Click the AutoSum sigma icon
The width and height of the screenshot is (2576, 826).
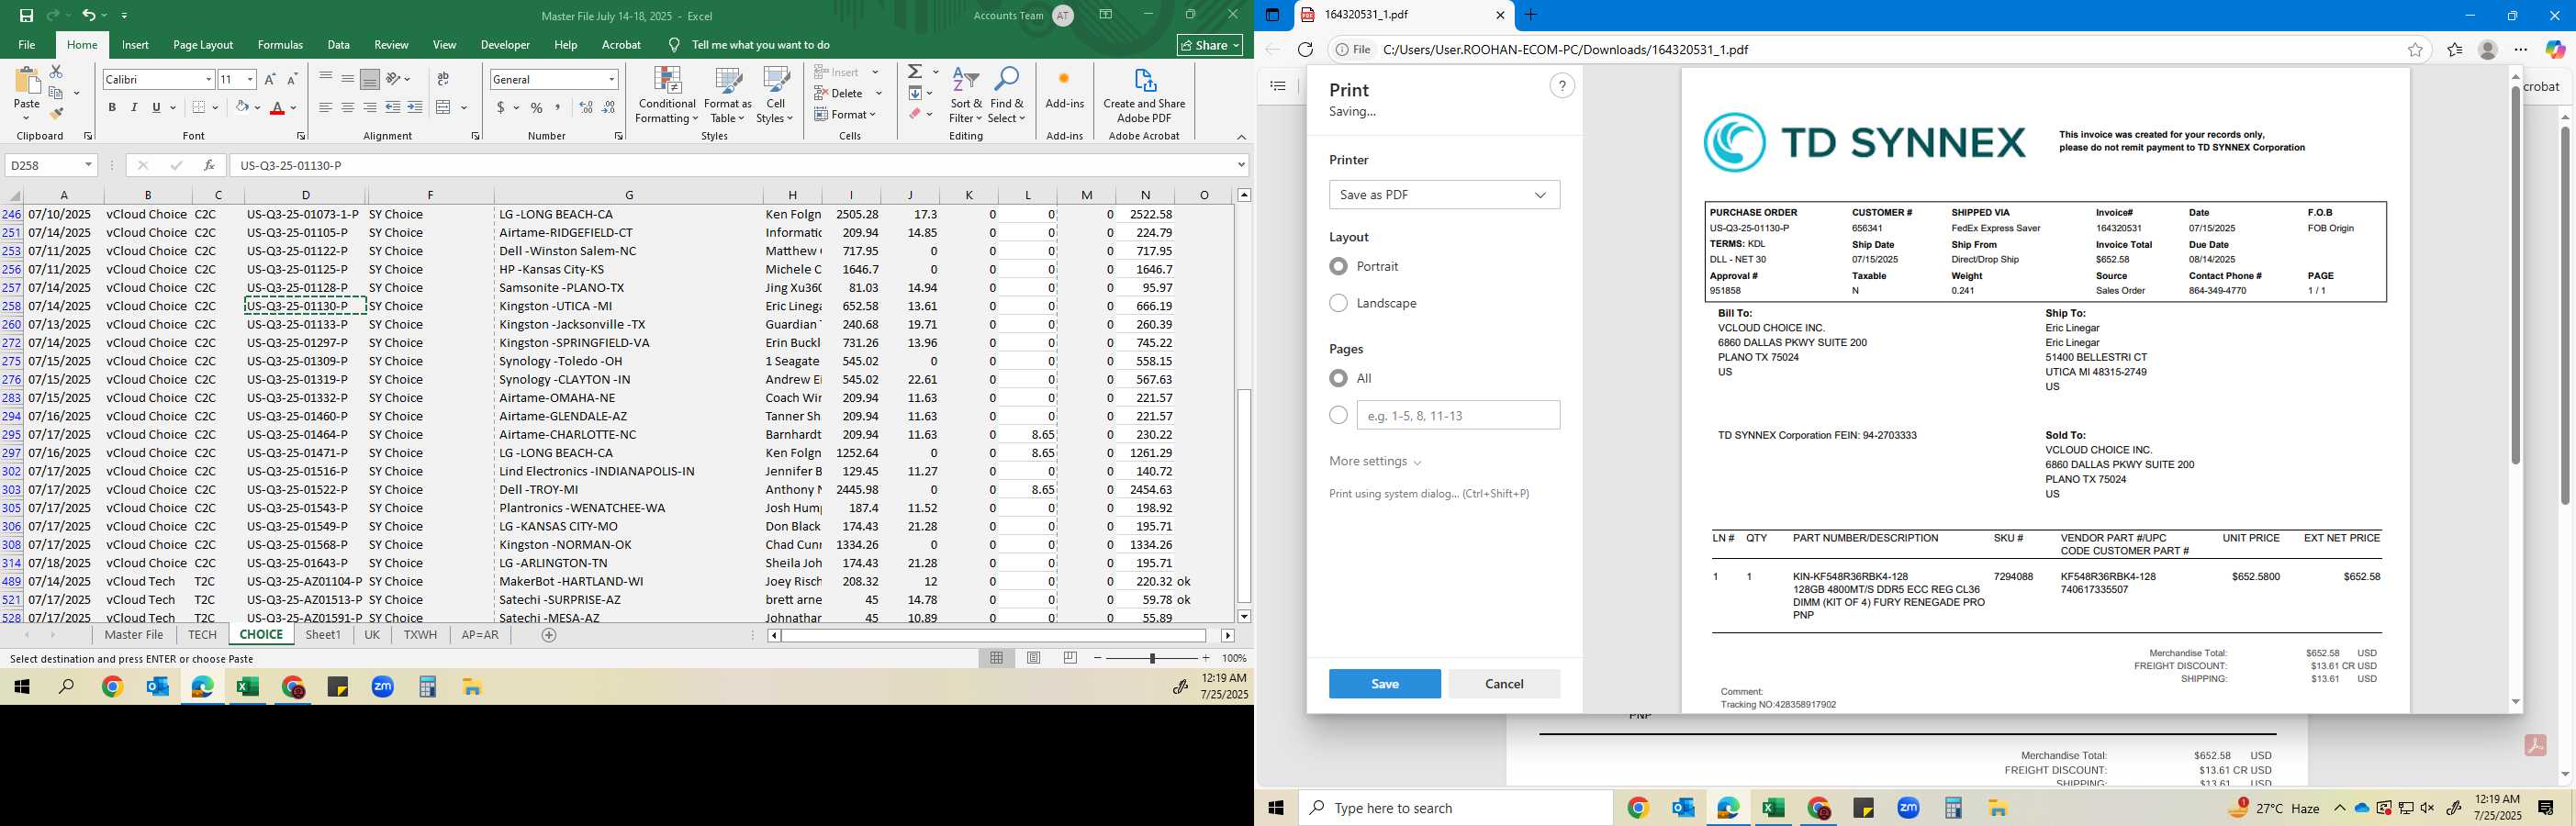pos(915,72)
